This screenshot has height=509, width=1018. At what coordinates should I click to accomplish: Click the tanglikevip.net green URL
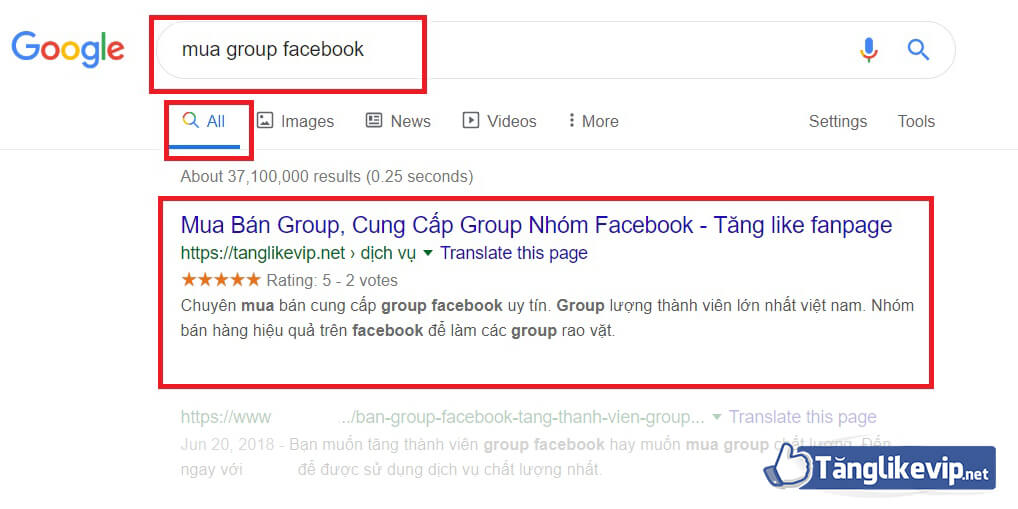tap(297, 253)
